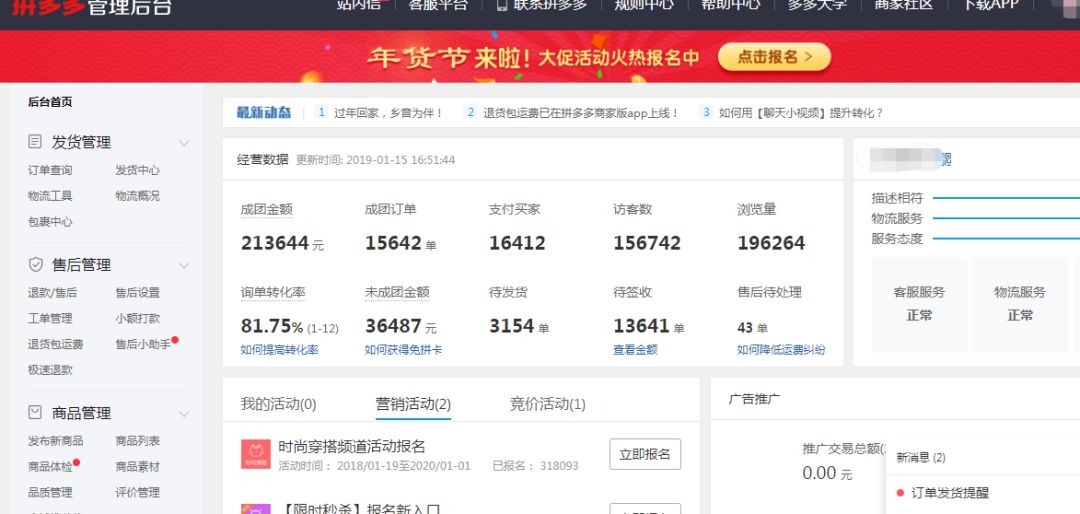Click the 支付买家 value 16412
The image size is (1080, 514).
[517, 243]
